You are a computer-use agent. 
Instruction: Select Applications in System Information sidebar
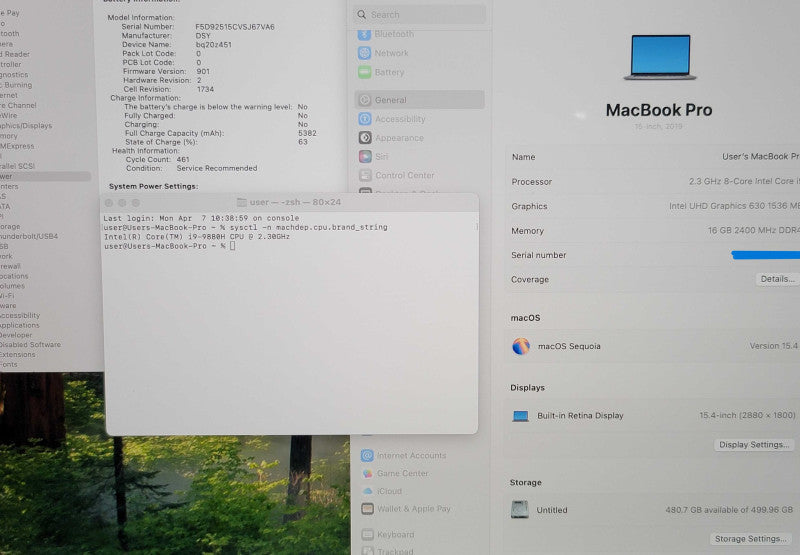coord(19,325)
